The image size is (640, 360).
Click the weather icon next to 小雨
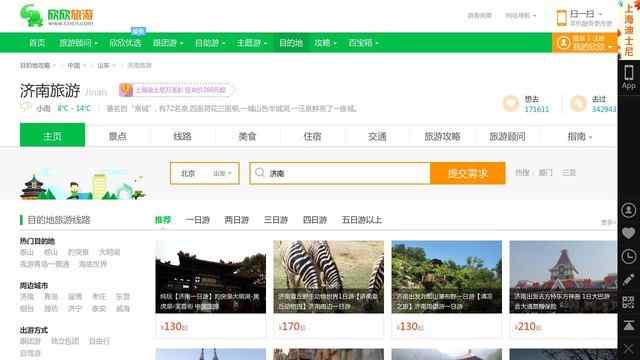(x=26, y=107)
